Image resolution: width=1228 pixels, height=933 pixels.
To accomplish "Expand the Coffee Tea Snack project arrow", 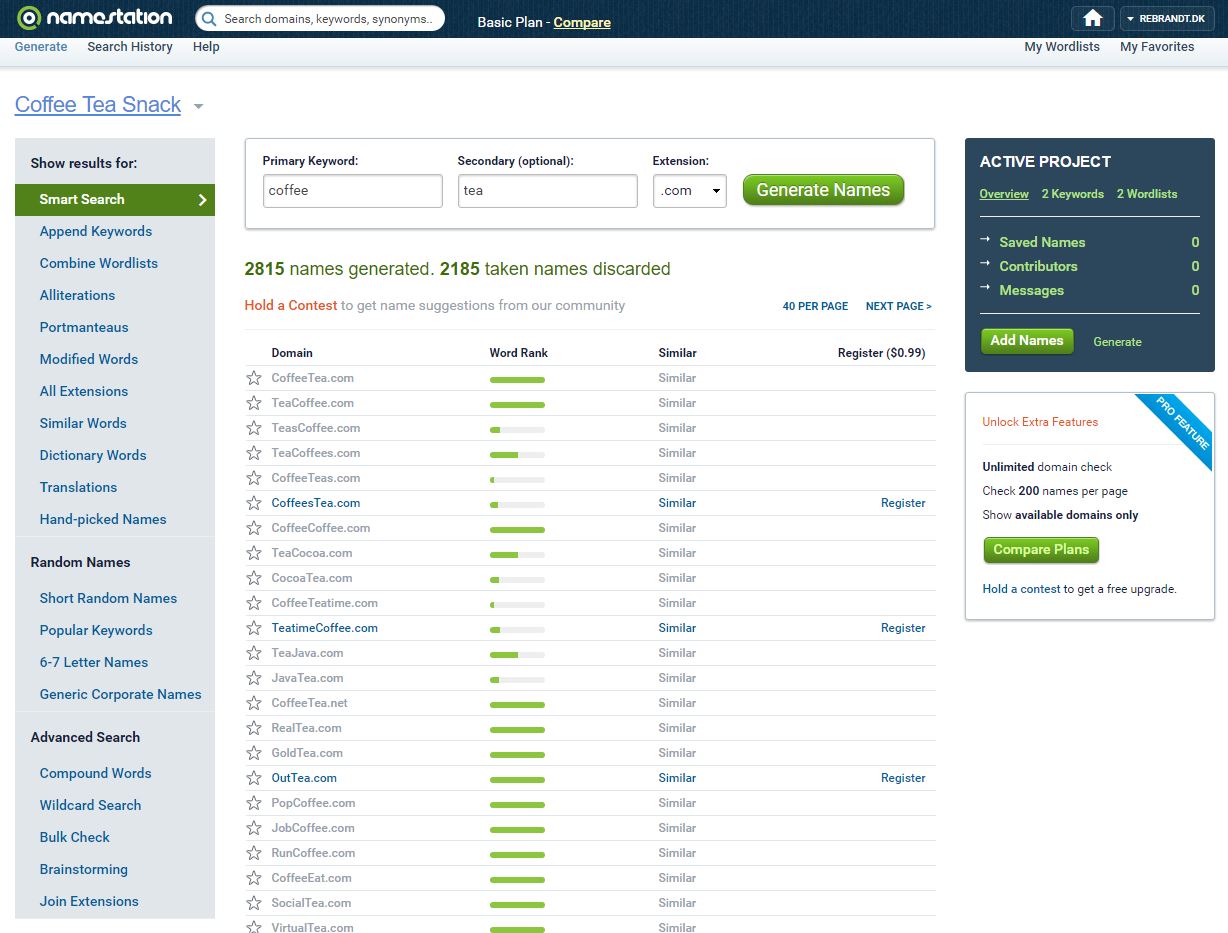I will click(x=198, y=107).
